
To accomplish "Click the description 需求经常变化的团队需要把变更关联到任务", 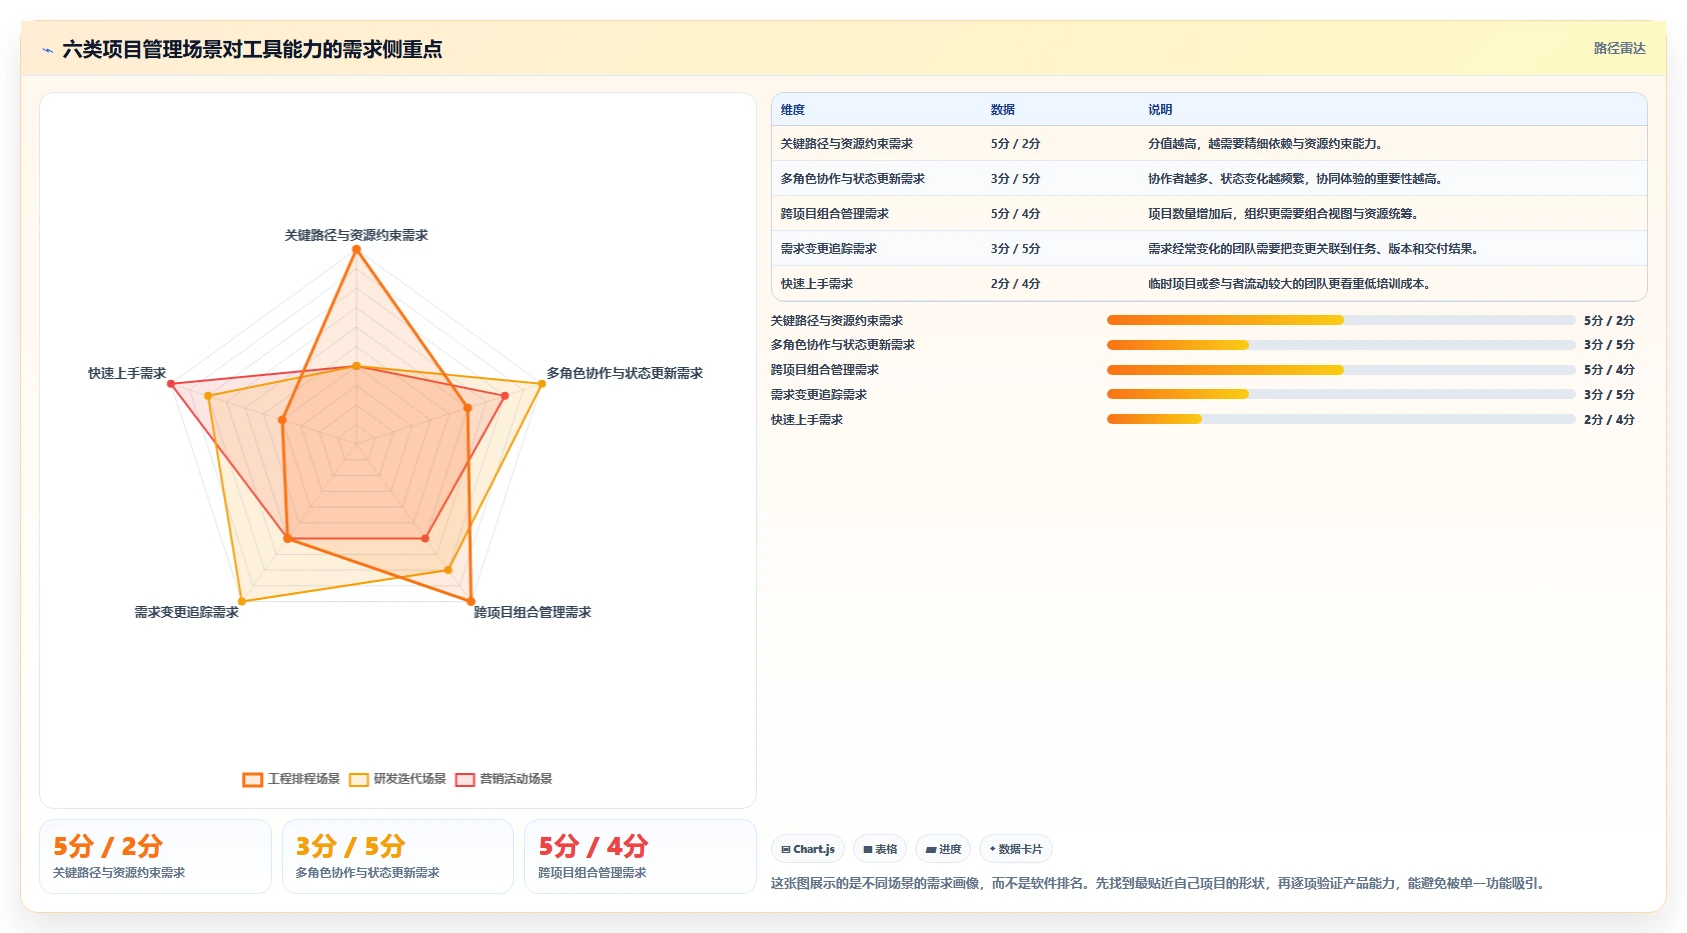I will click(1313, 249).
